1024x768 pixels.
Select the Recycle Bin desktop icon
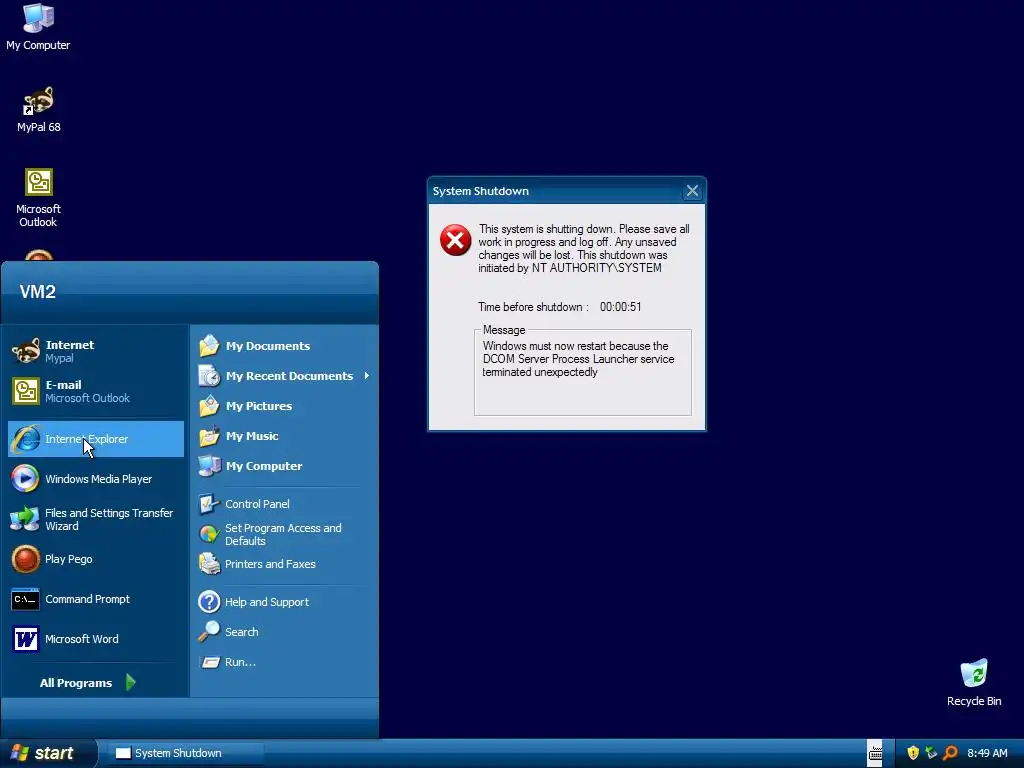[974, 683]
